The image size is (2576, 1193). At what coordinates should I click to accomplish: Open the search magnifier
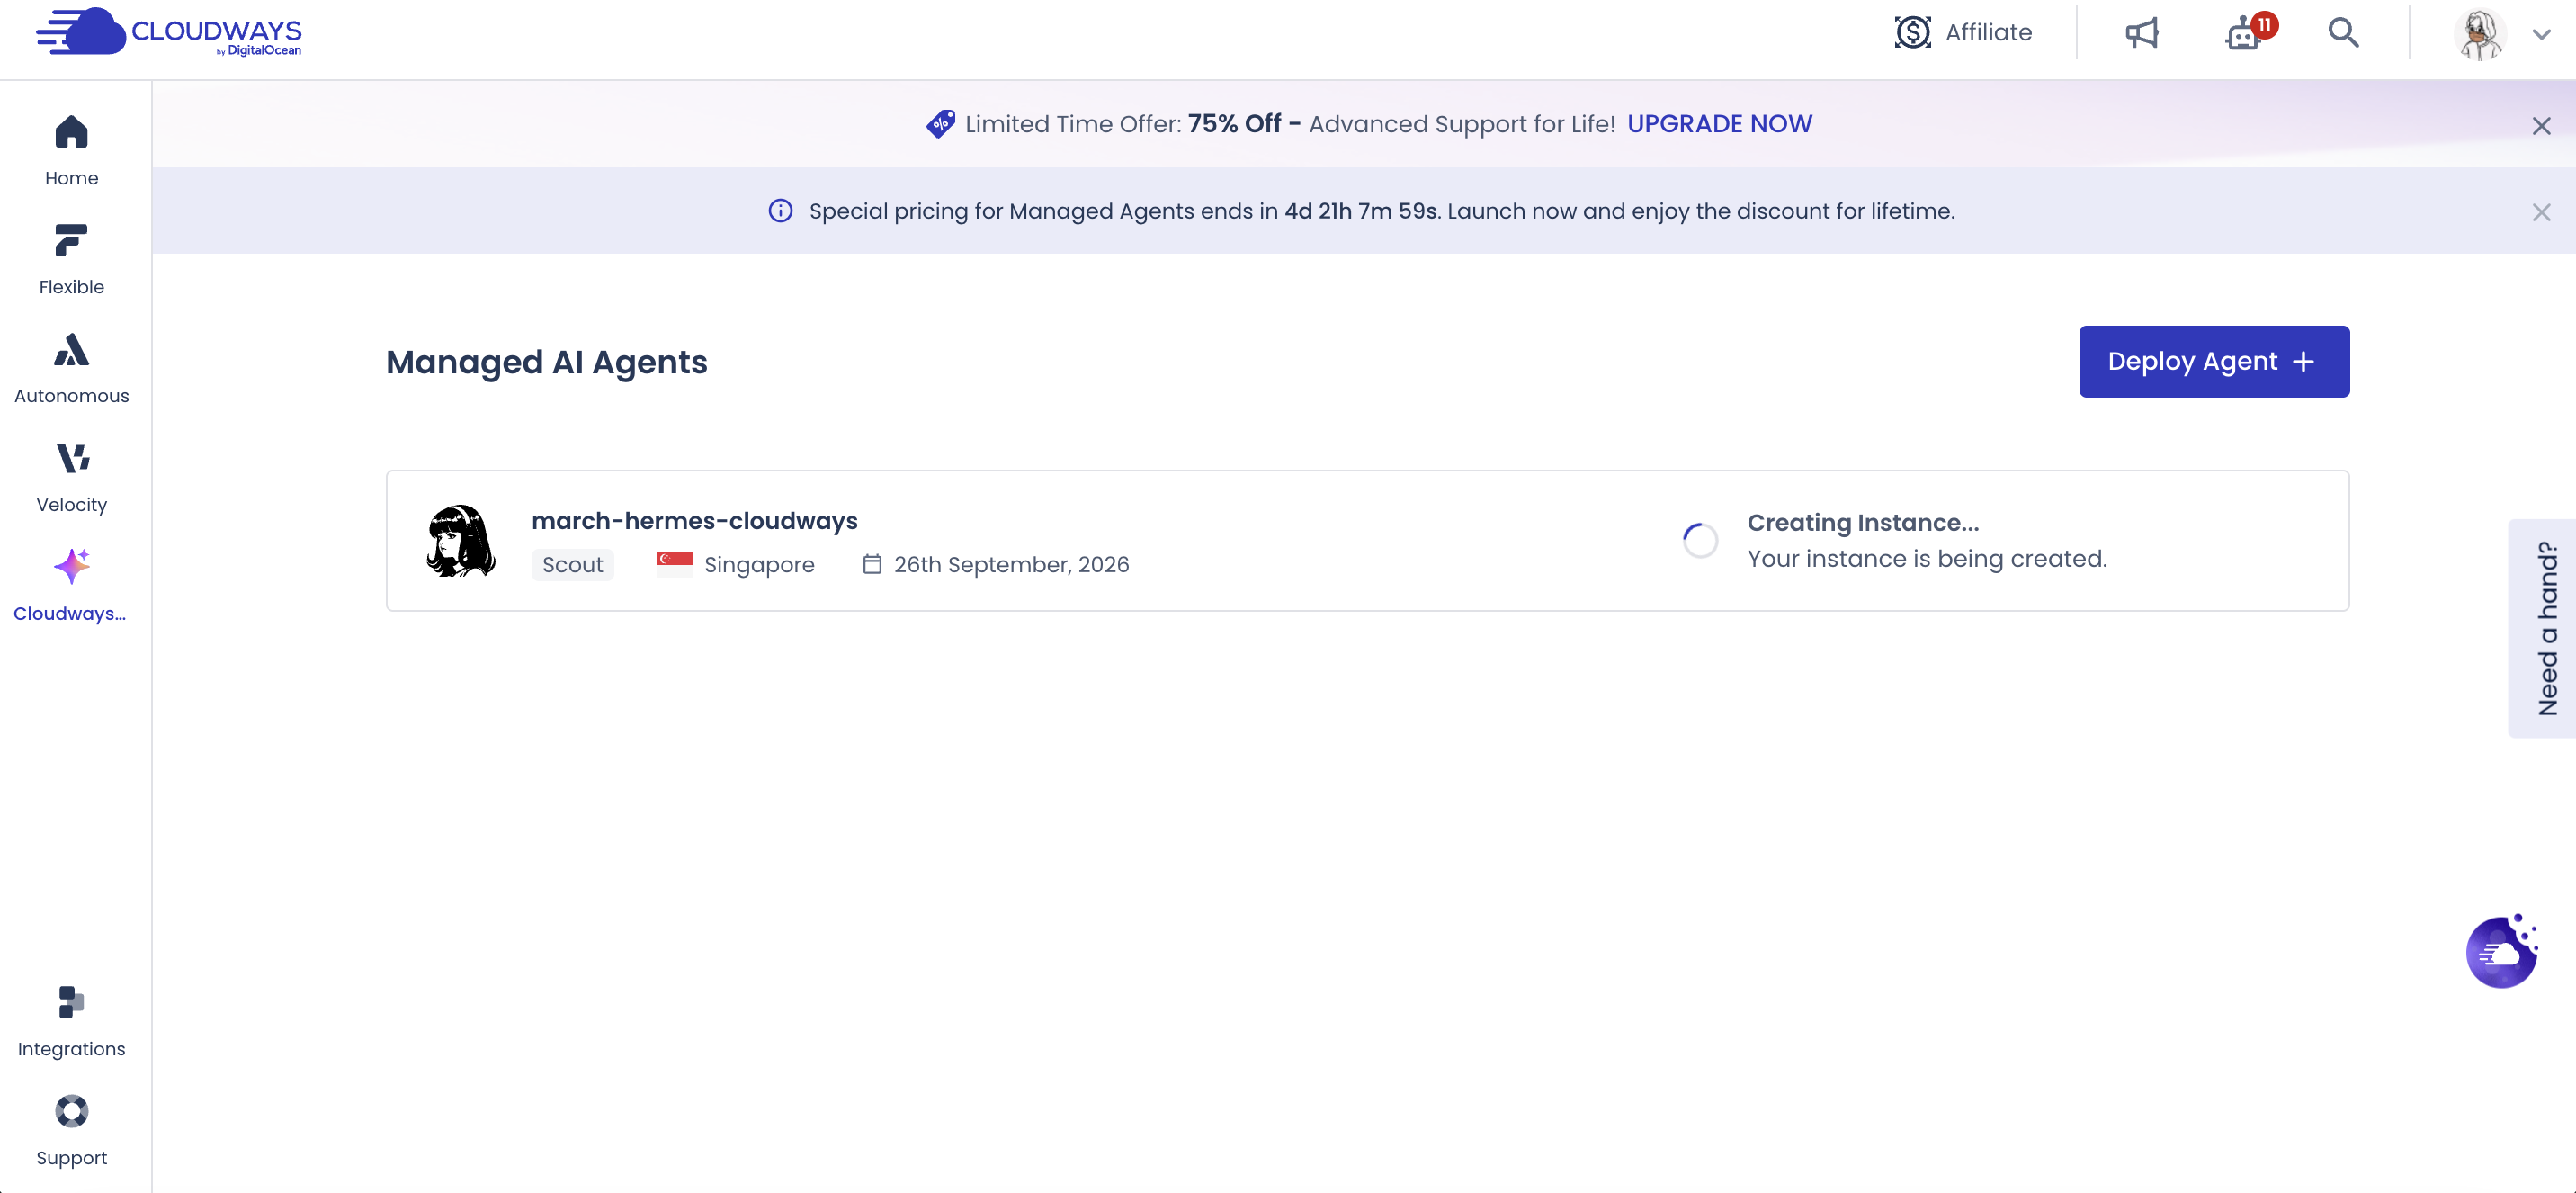click(2343, 32)
